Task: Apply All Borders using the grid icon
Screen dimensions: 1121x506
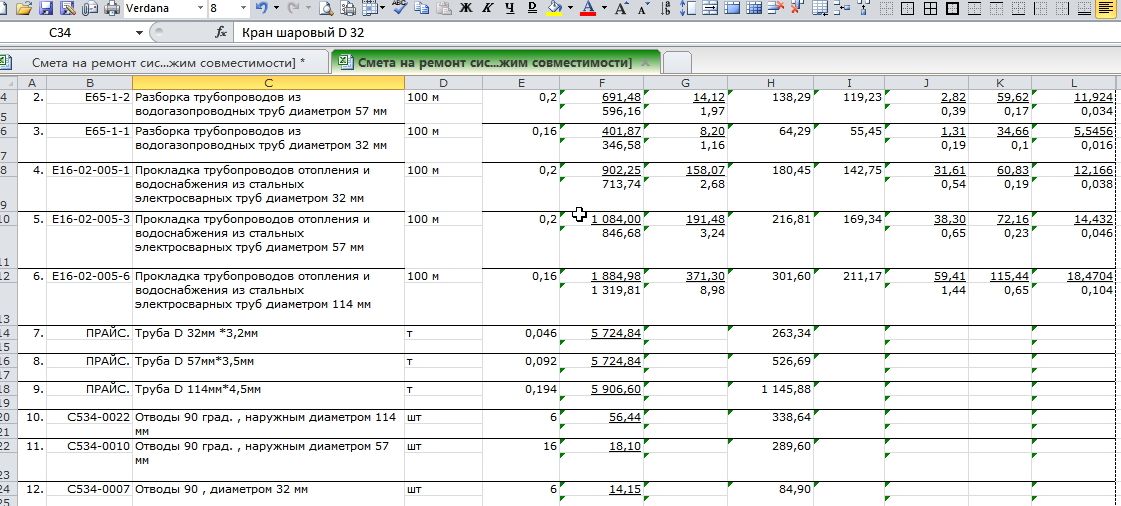Action: click(929, 8)
